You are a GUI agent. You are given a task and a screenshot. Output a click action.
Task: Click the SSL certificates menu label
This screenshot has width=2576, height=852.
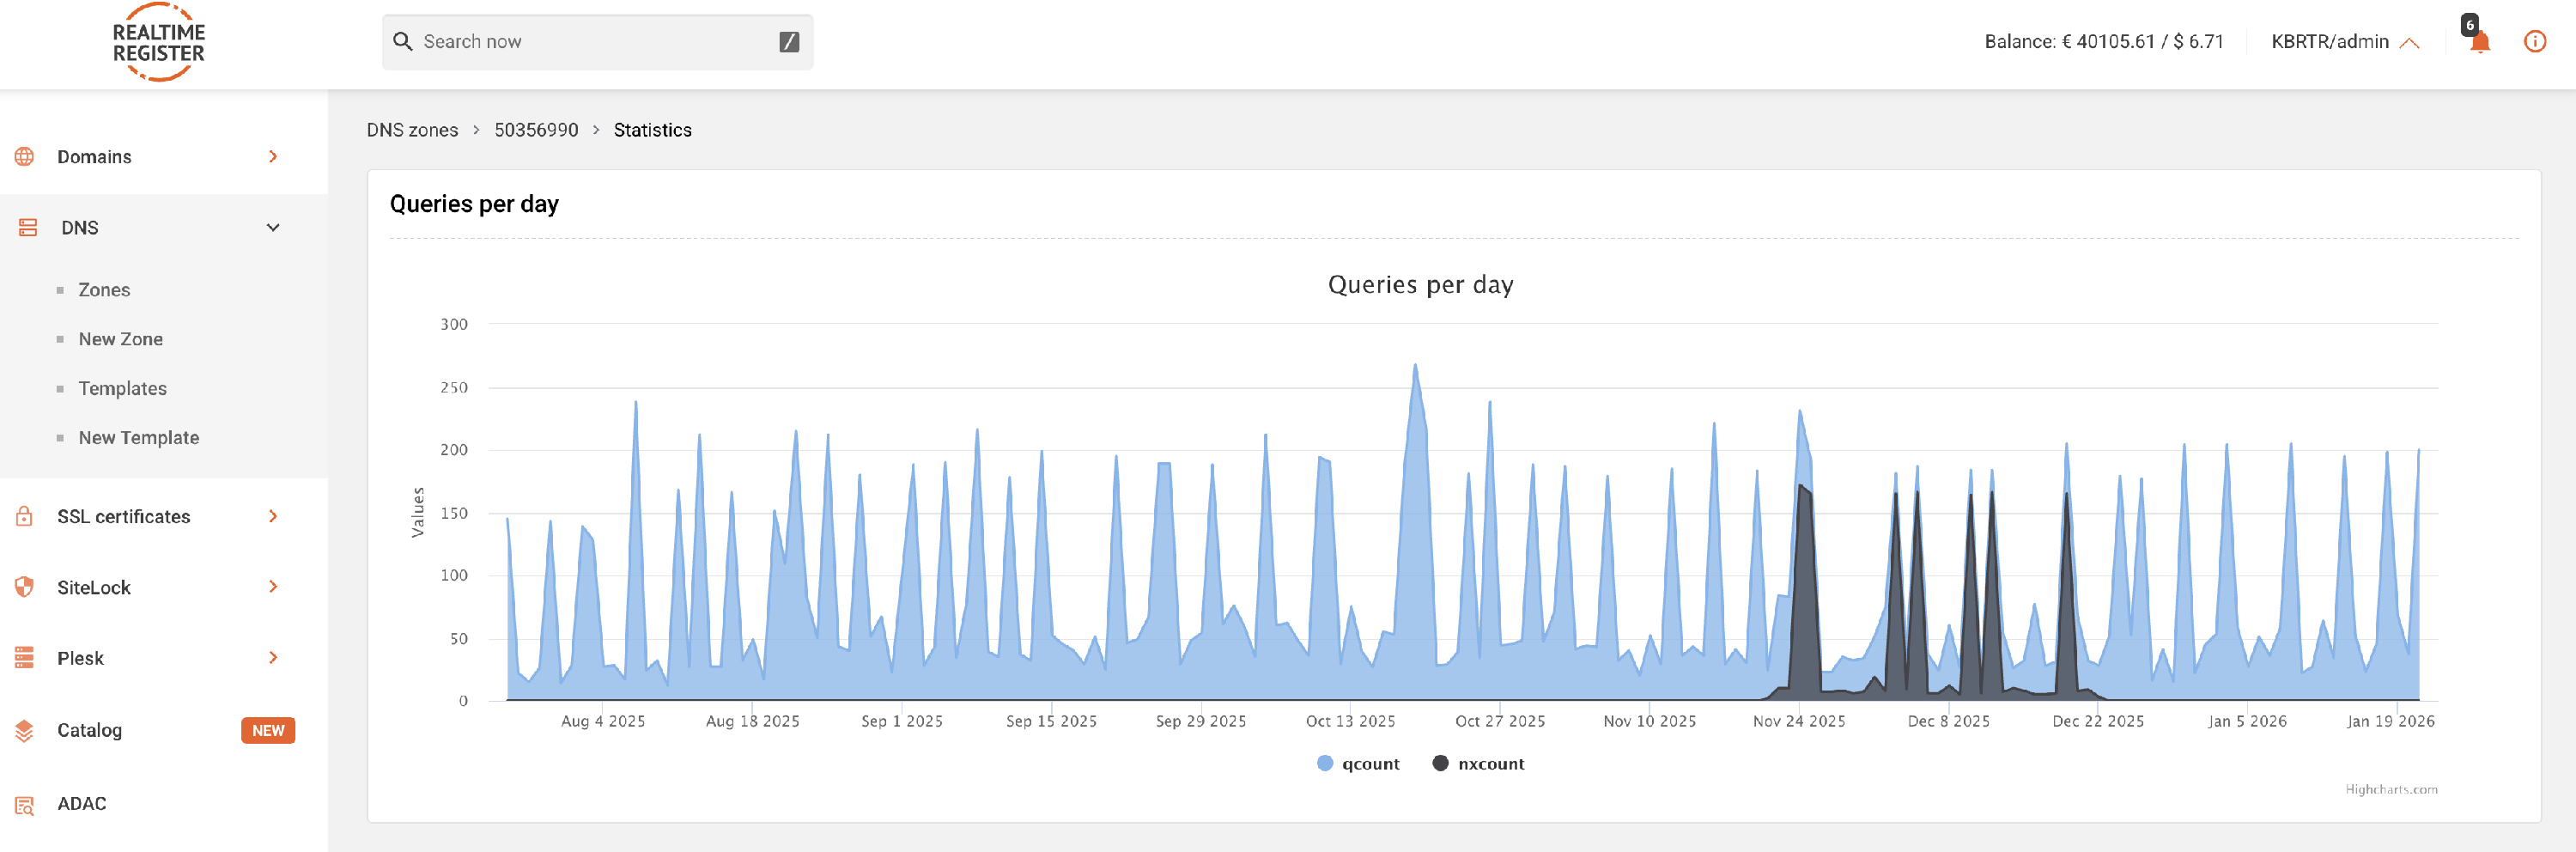[x=124, y=517]
